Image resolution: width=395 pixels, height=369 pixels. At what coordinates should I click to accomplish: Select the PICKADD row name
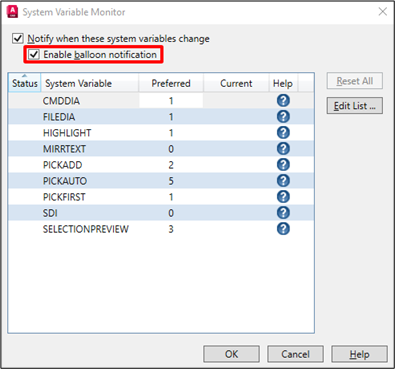point(62,165)
